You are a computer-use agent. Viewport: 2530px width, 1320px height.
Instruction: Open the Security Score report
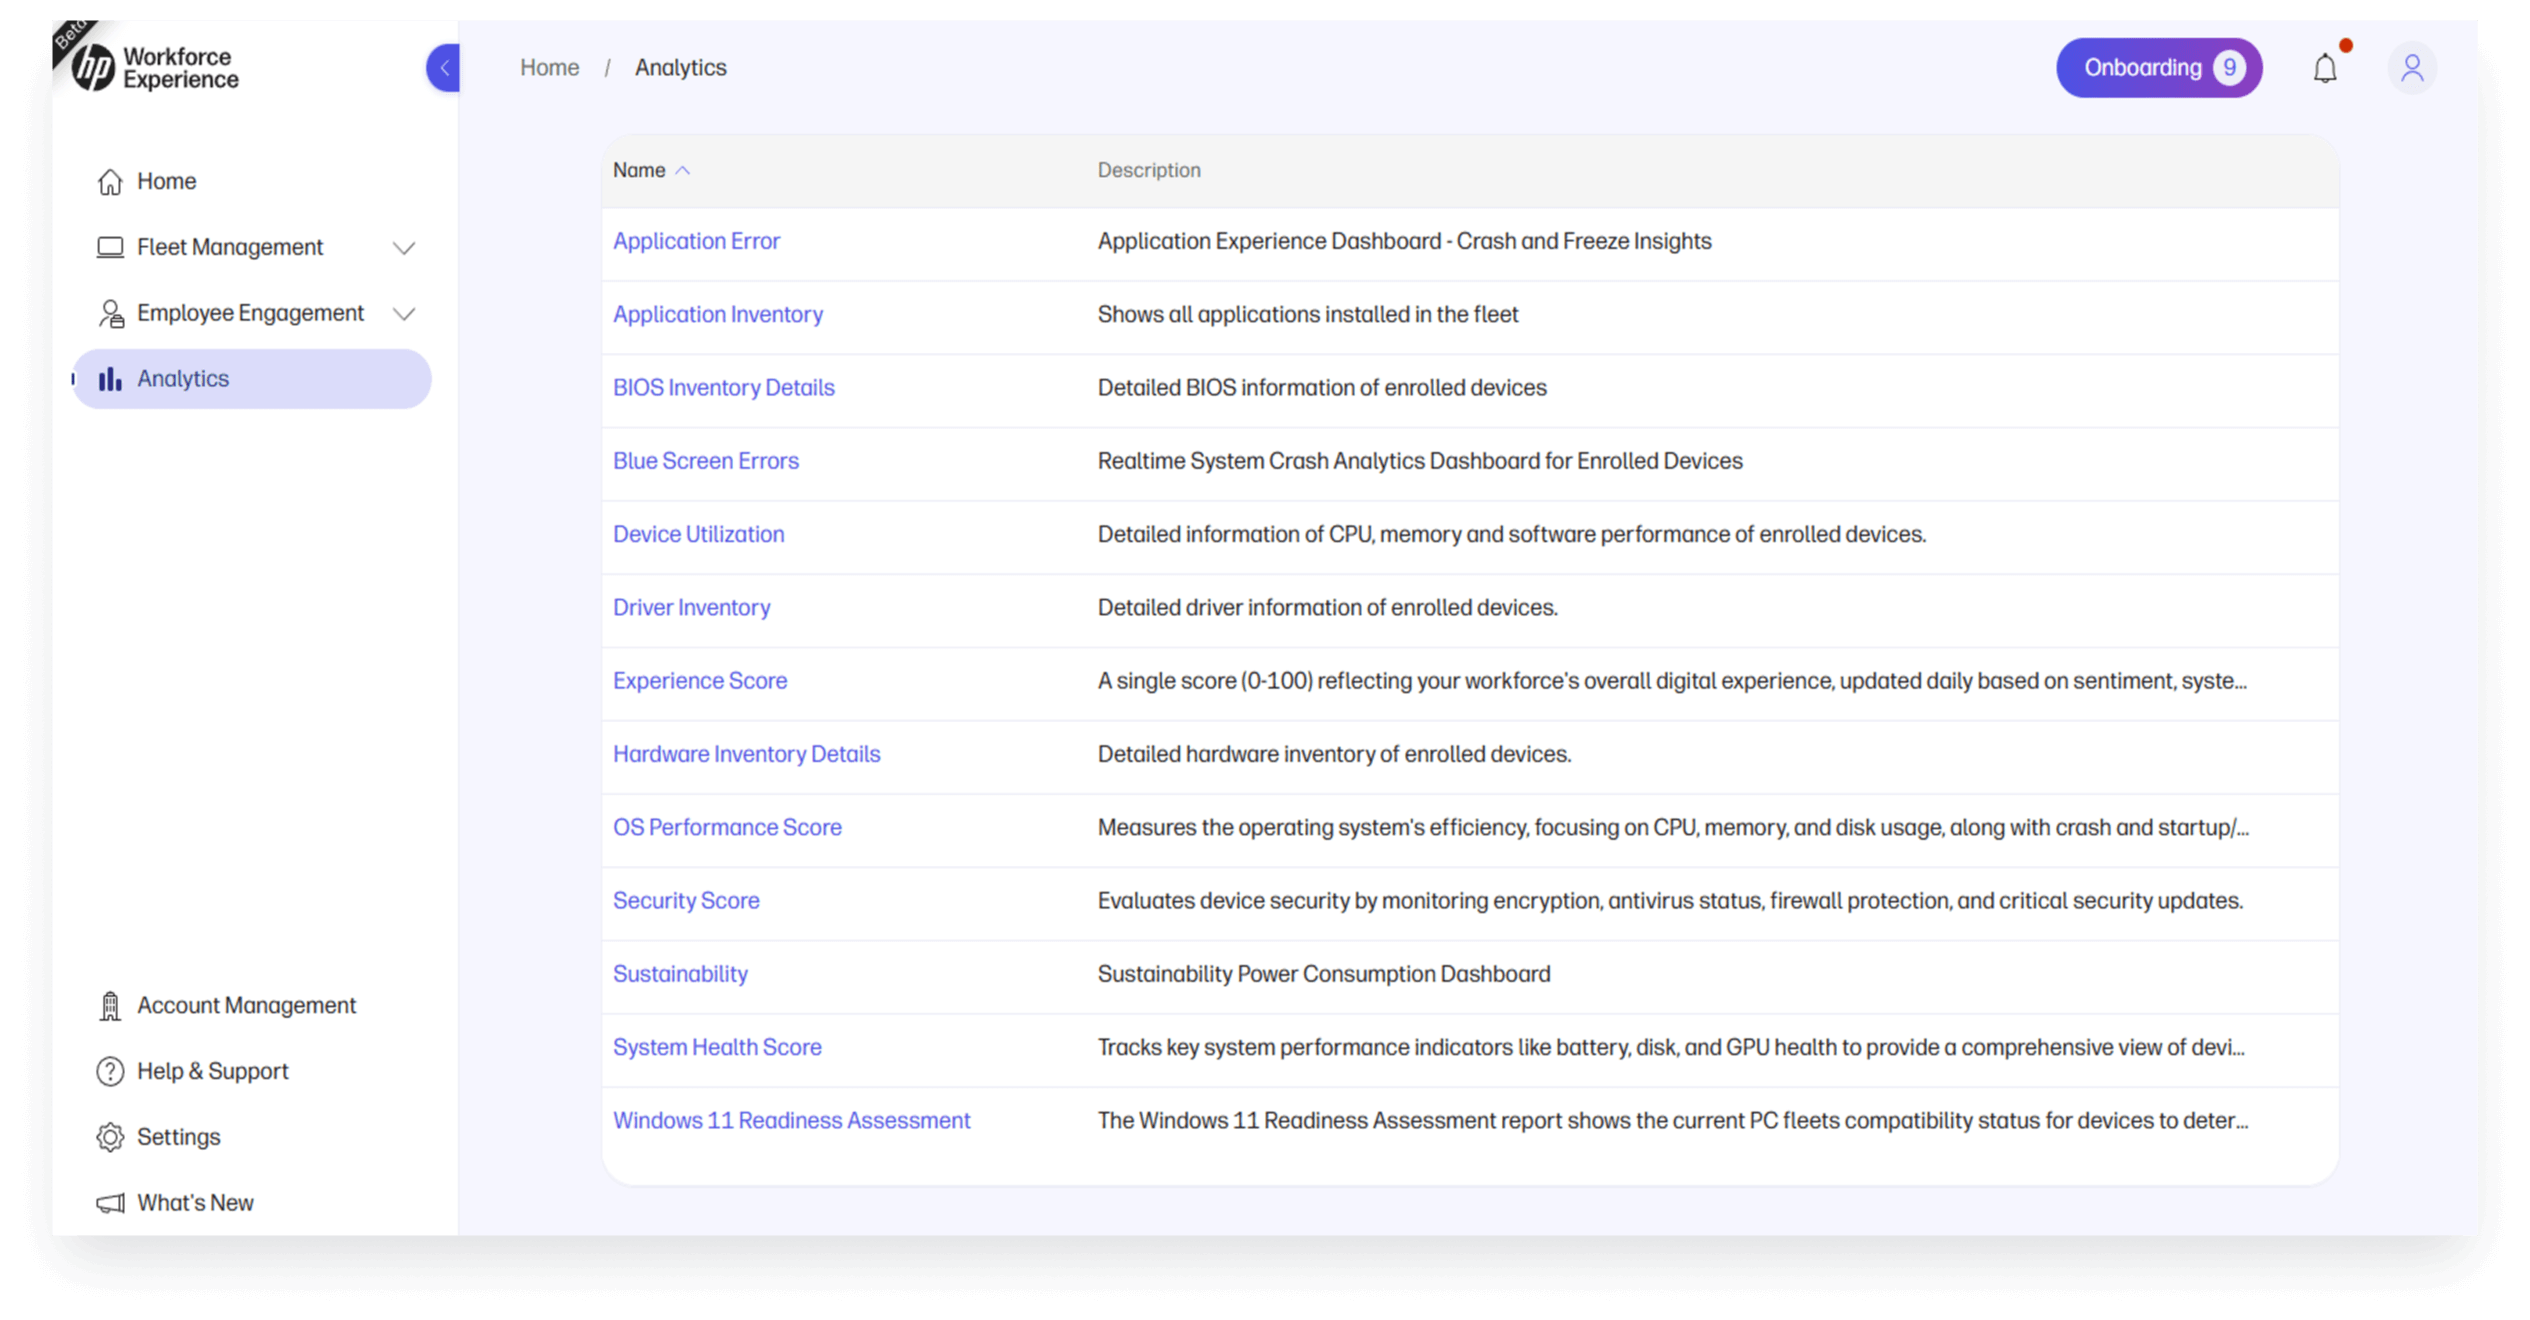tap(686, 901)
